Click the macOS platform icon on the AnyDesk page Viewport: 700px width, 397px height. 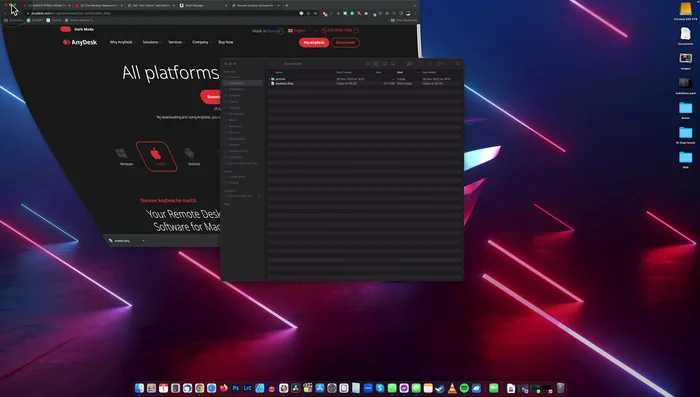point(157,156)
